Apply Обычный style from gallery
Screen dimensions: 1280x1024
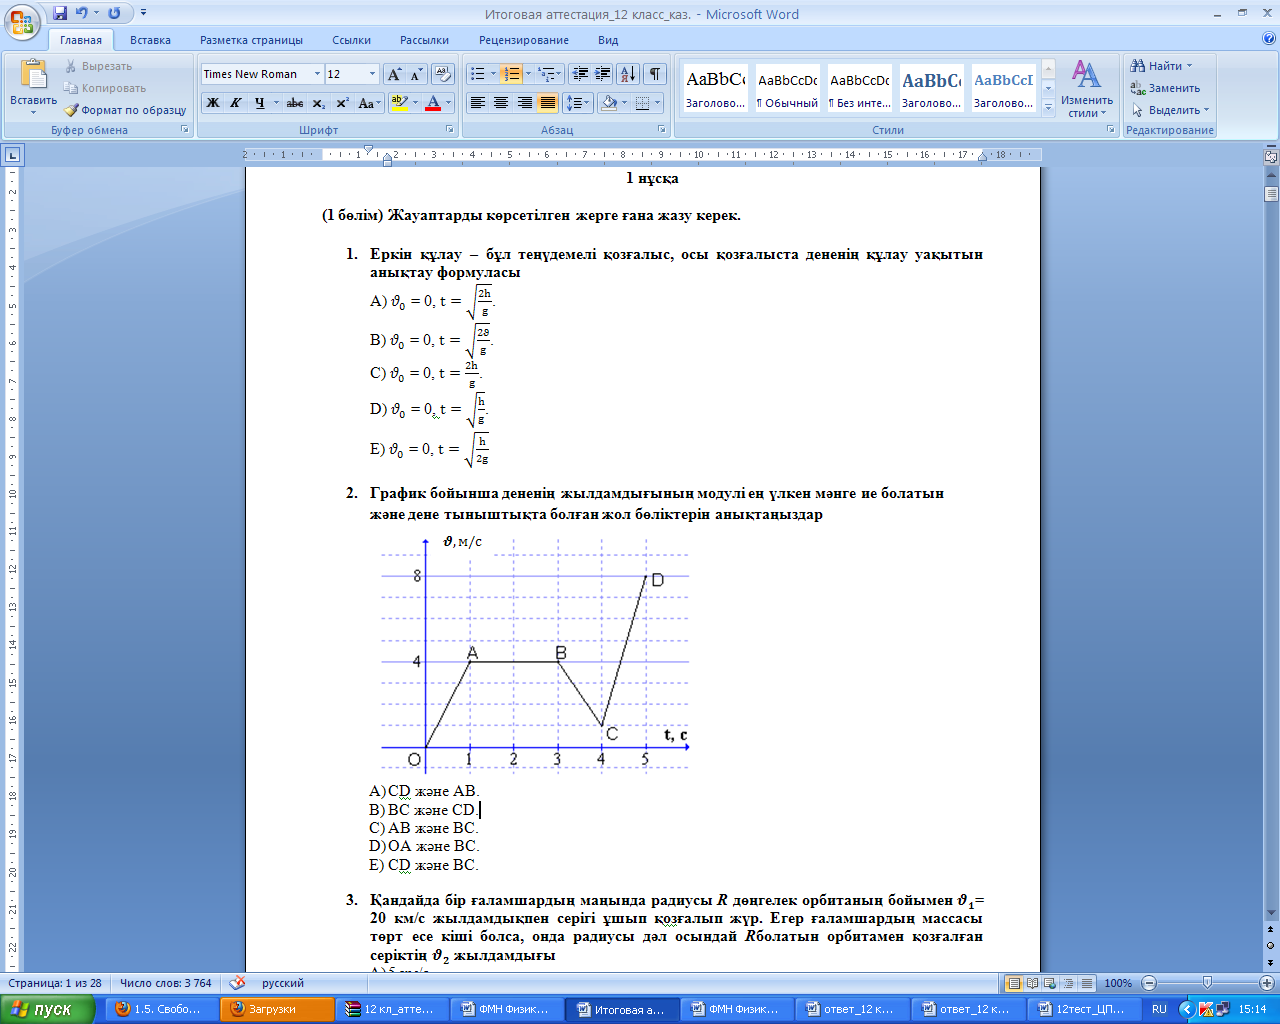pyautogui.click(x=787, y=88)
